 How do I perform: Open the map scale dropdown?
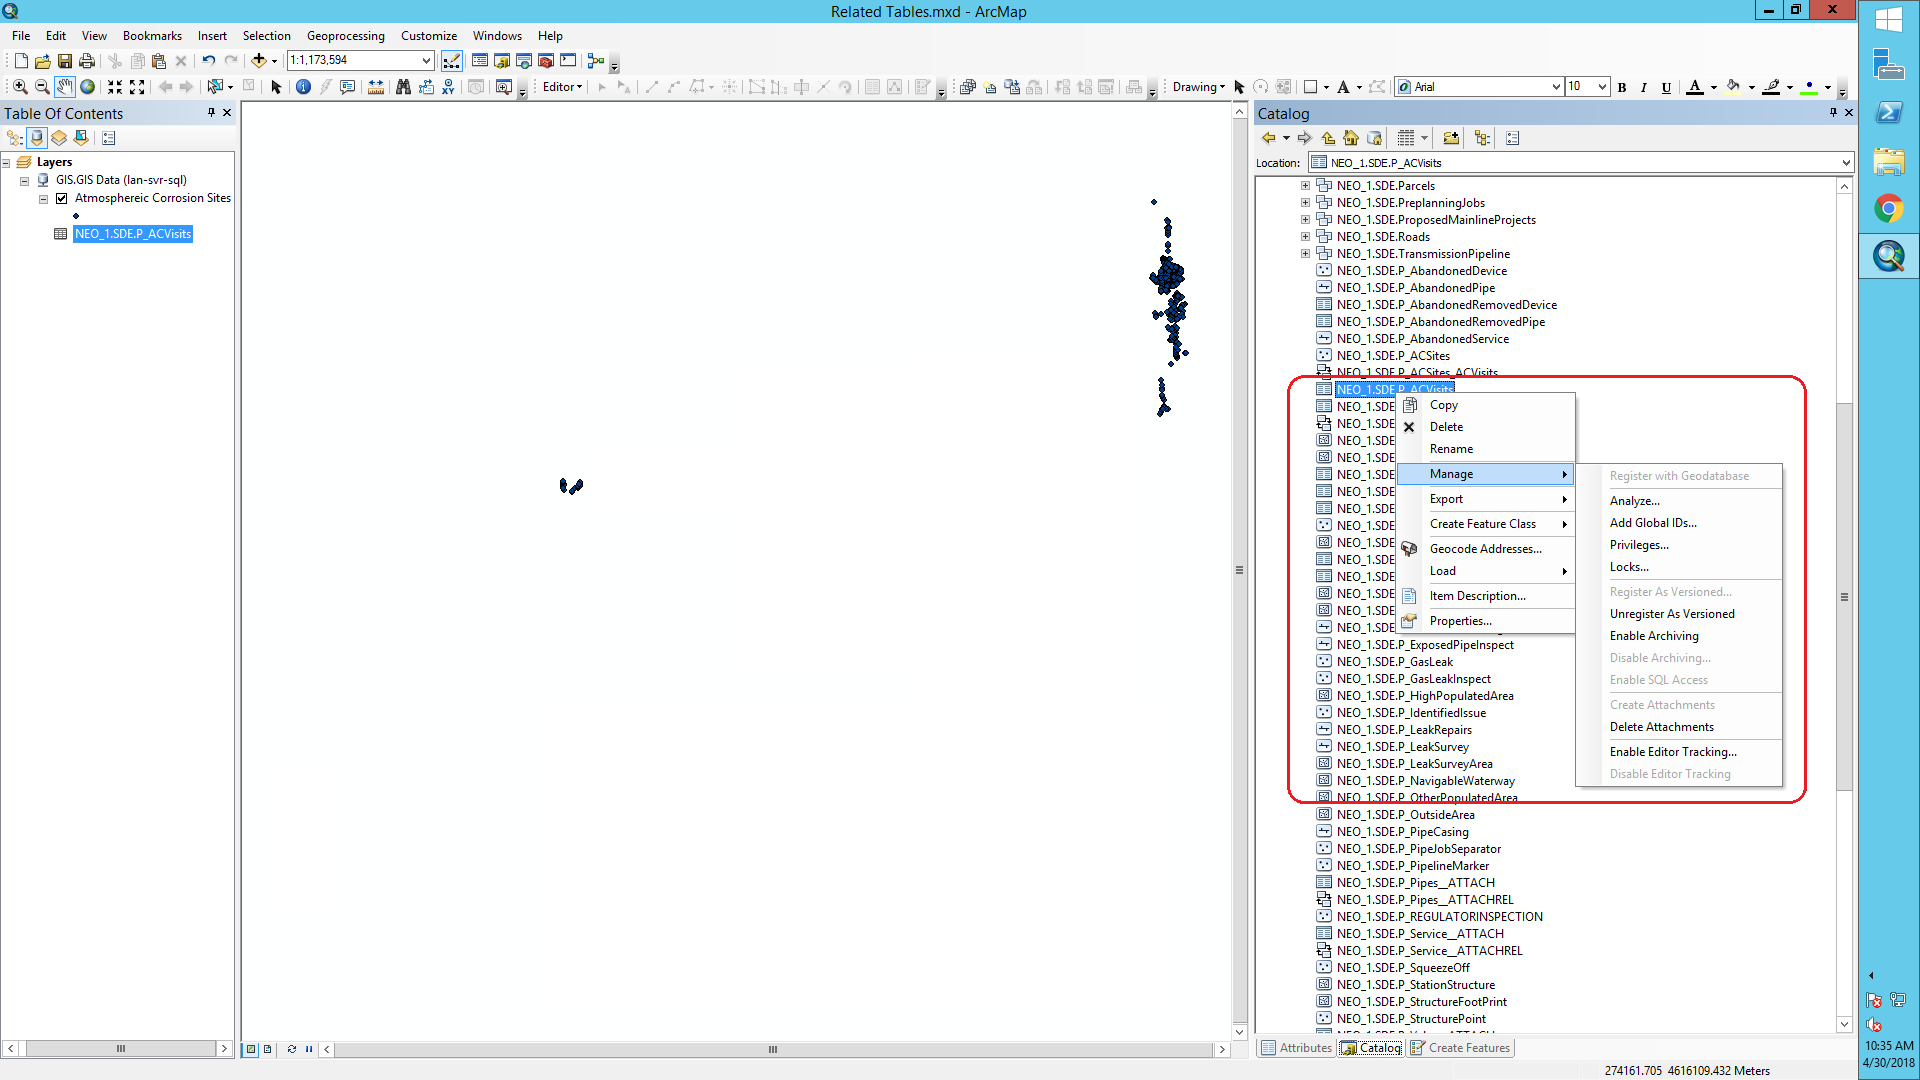[x=426, y=60]
